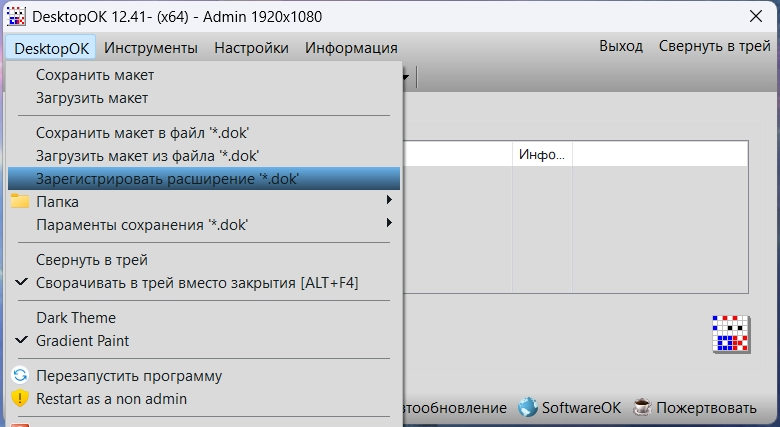
Task: Expand the Папка submenu arrow
Action: 389,202
